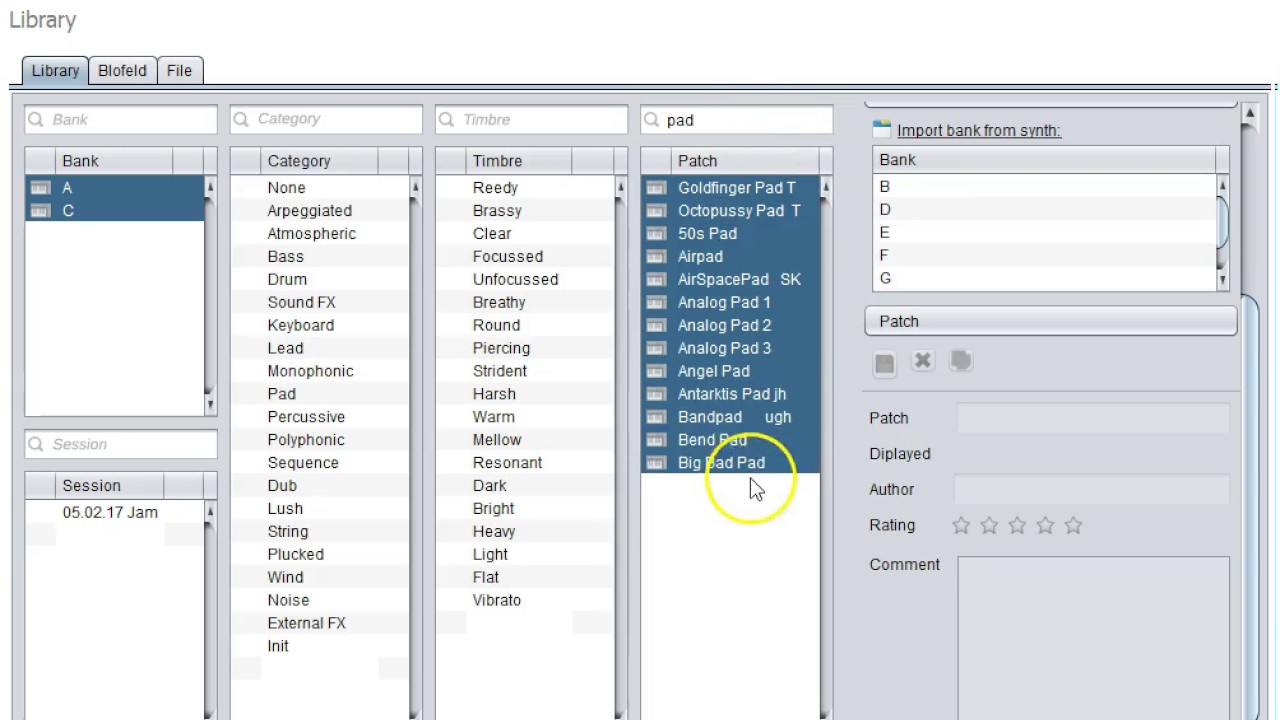This screenshot has width=1280, height=720.
Task: Click the magnifier icon in the pad search box
Action: pyautogui.click(x=652, y=120)
